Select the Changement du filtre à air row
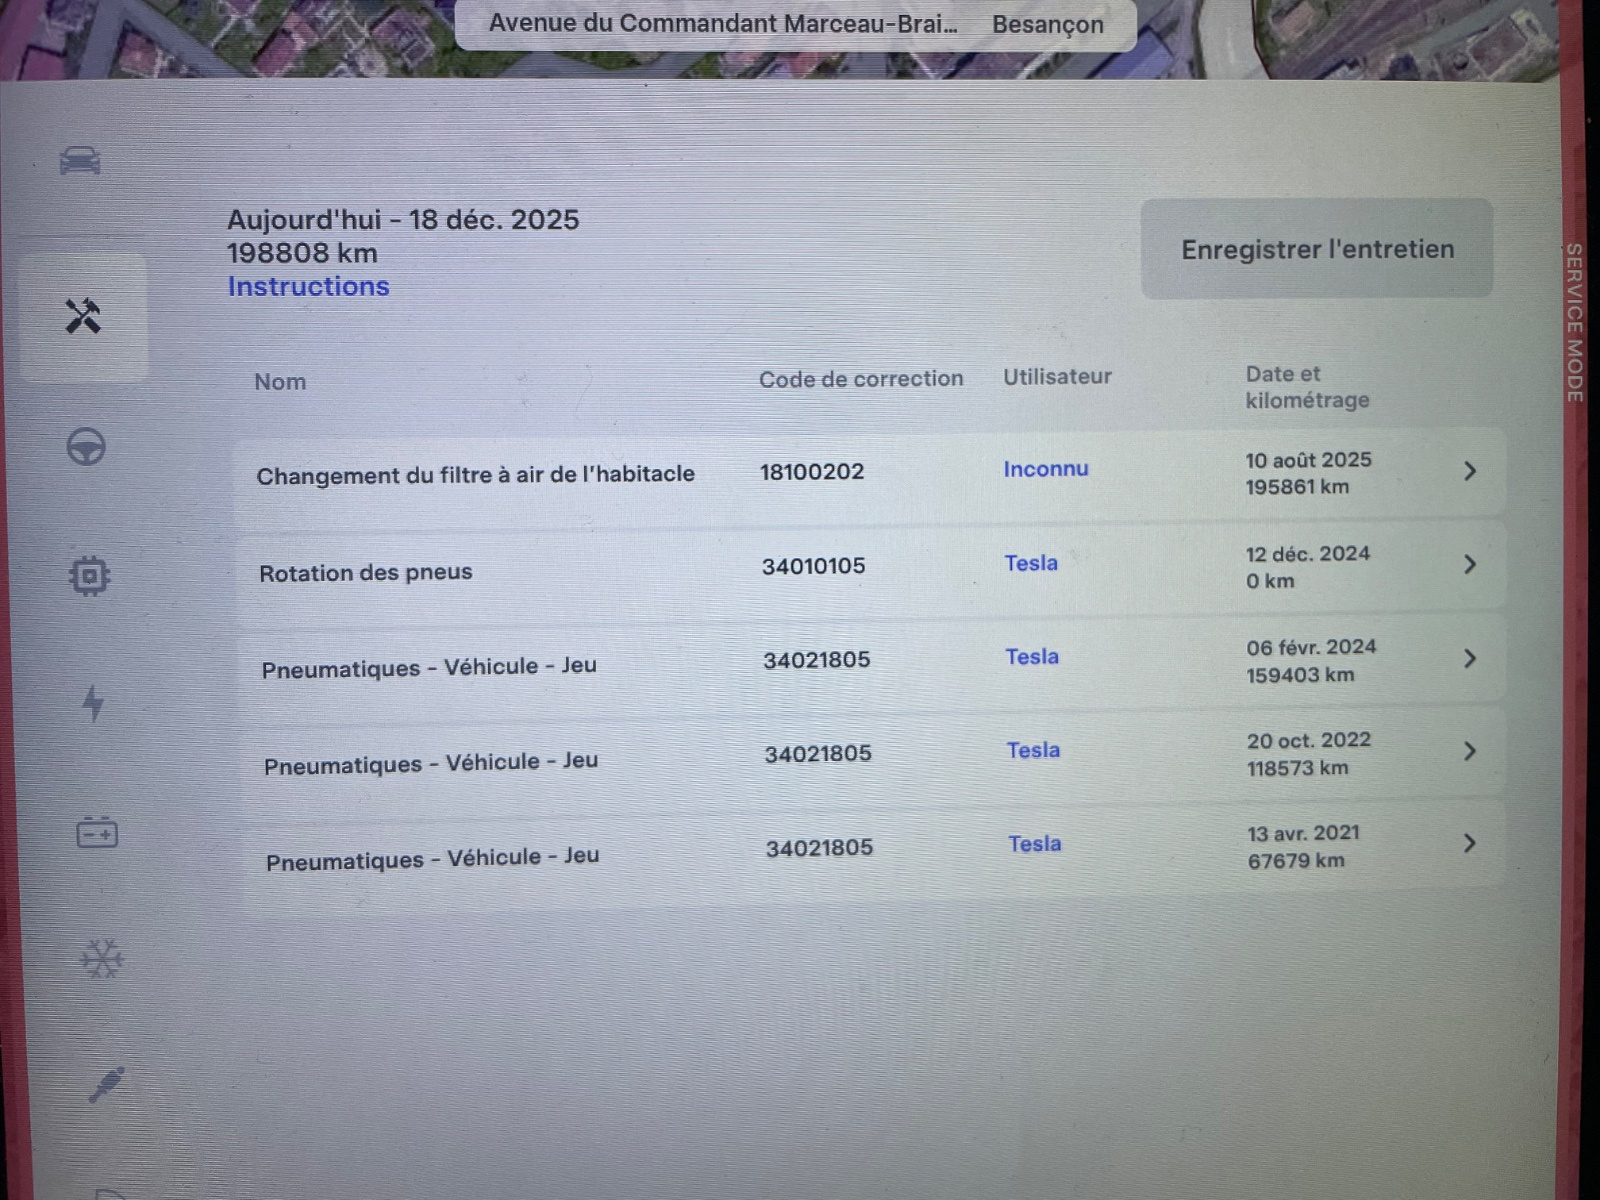This screenshot has width=1600, height=1200. [x=475, y=475]
